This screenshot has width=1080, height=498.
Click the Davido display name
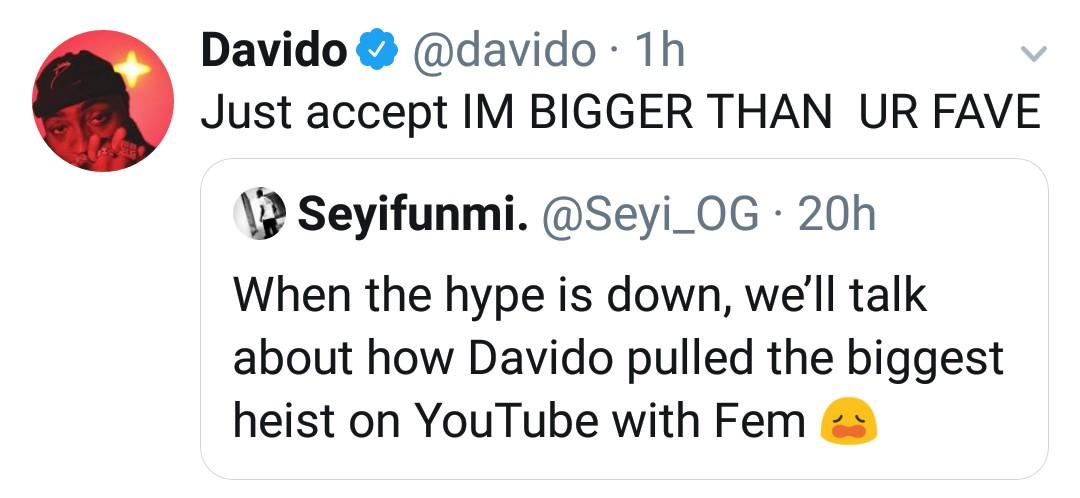click(x=272, y=51)
